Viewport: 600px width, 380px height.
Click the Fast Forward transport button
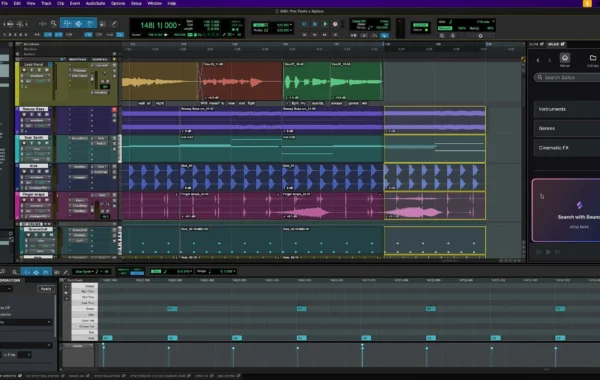point(325,34)
